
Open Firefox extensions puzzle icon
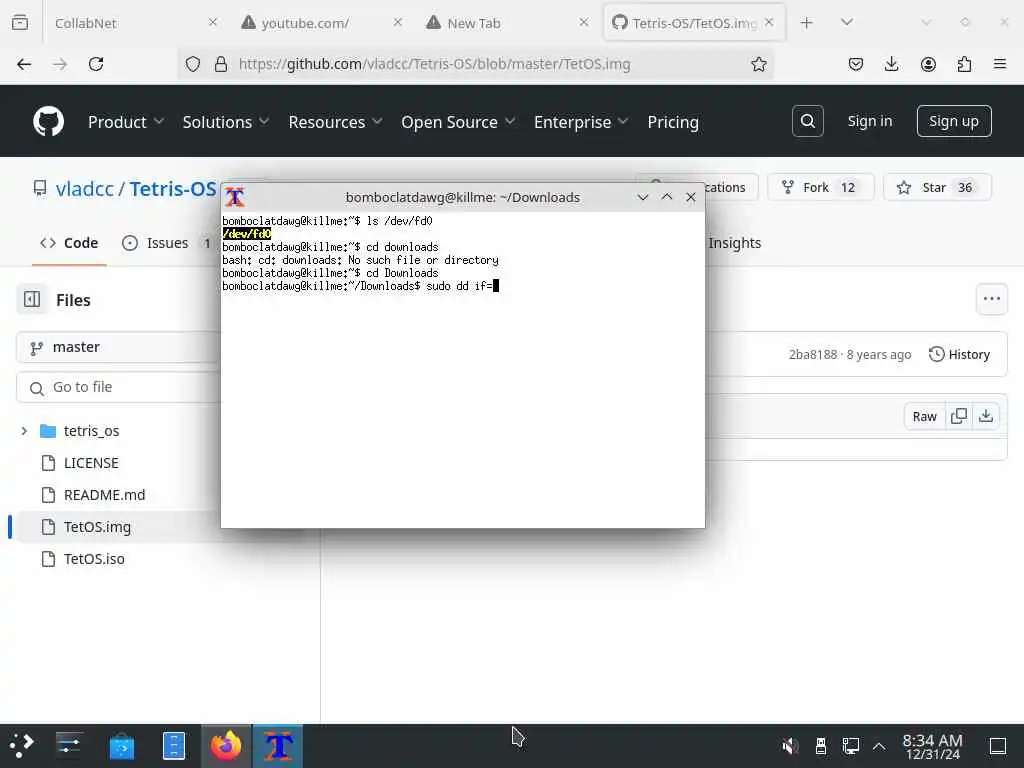click(964, 64)
